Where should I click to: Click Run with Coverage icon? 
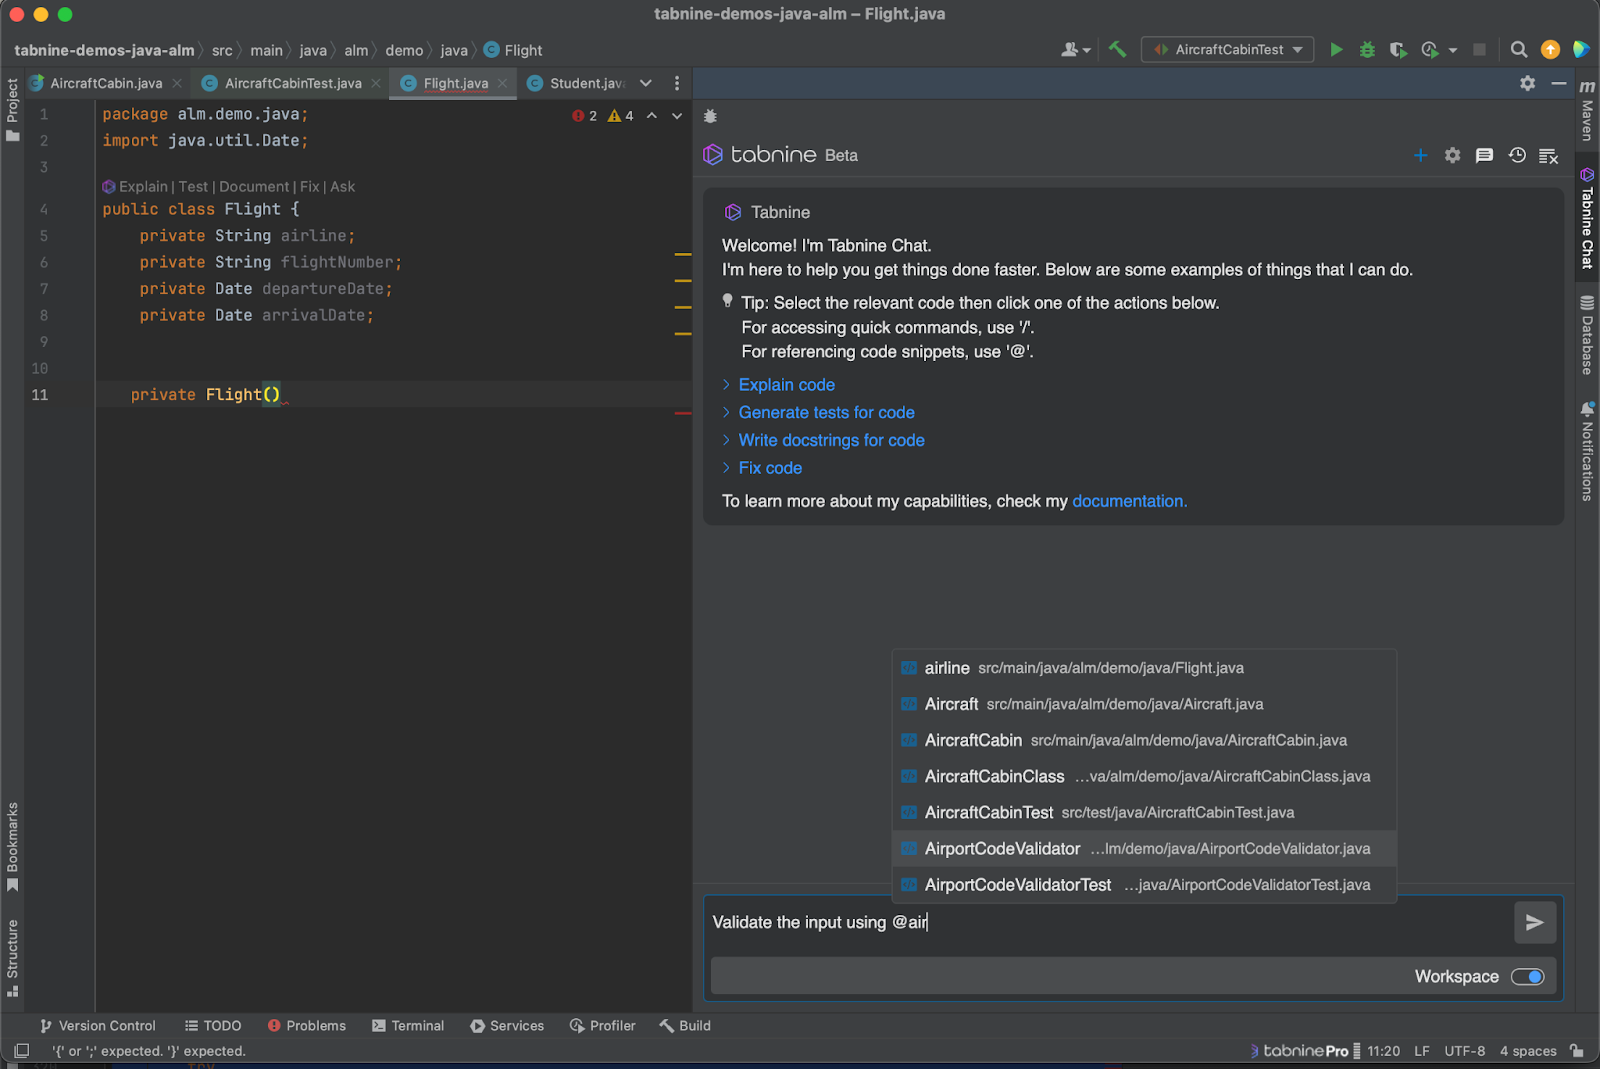[1398, 50]
